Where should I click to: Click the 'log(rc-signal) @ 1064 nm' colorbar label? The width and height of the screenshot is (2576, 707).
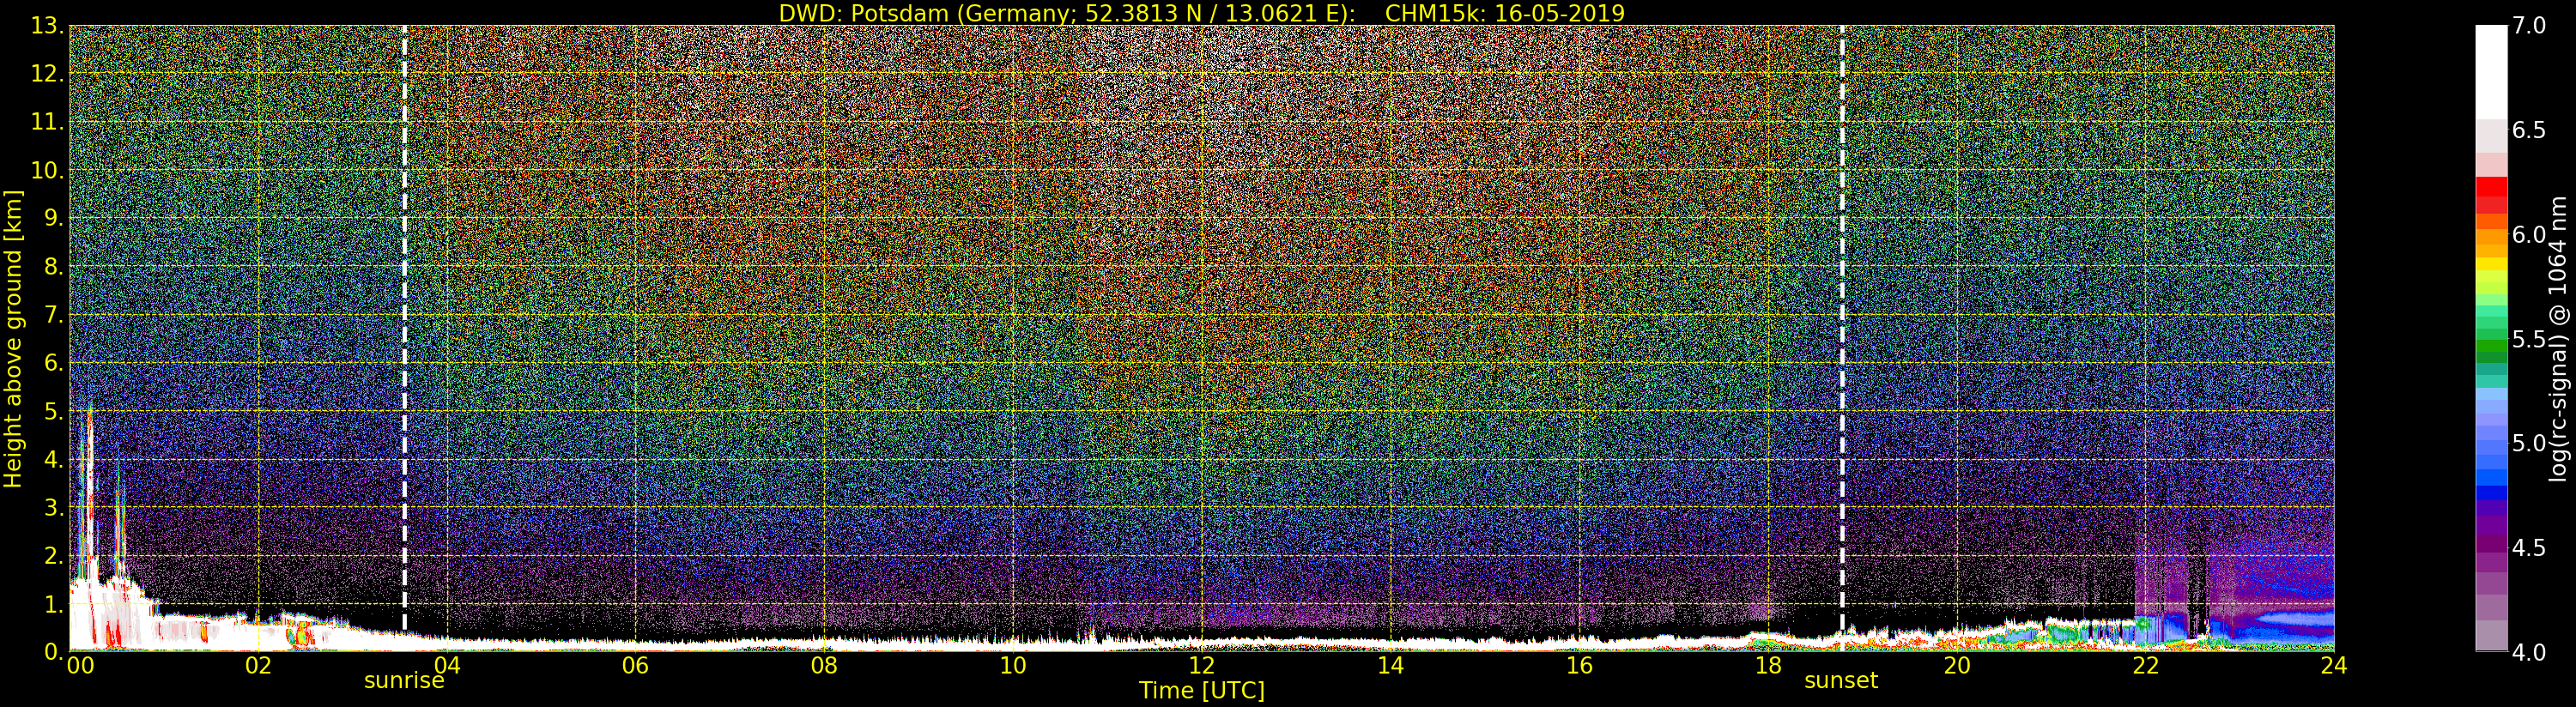point(2558,338)
